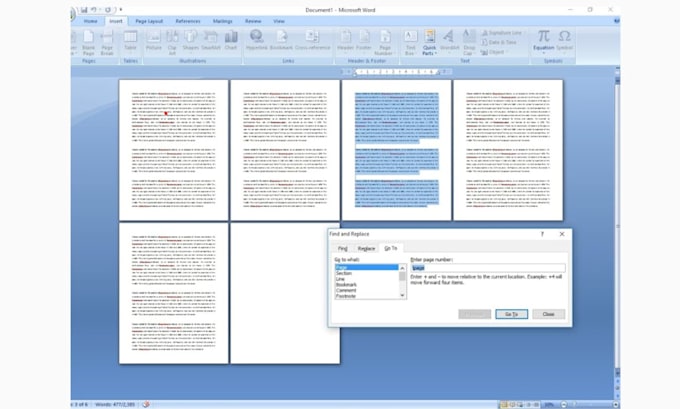The width and height of the screenshot is (680, 409).
Task: Open the Quick Parts menu
Action: 429,43
